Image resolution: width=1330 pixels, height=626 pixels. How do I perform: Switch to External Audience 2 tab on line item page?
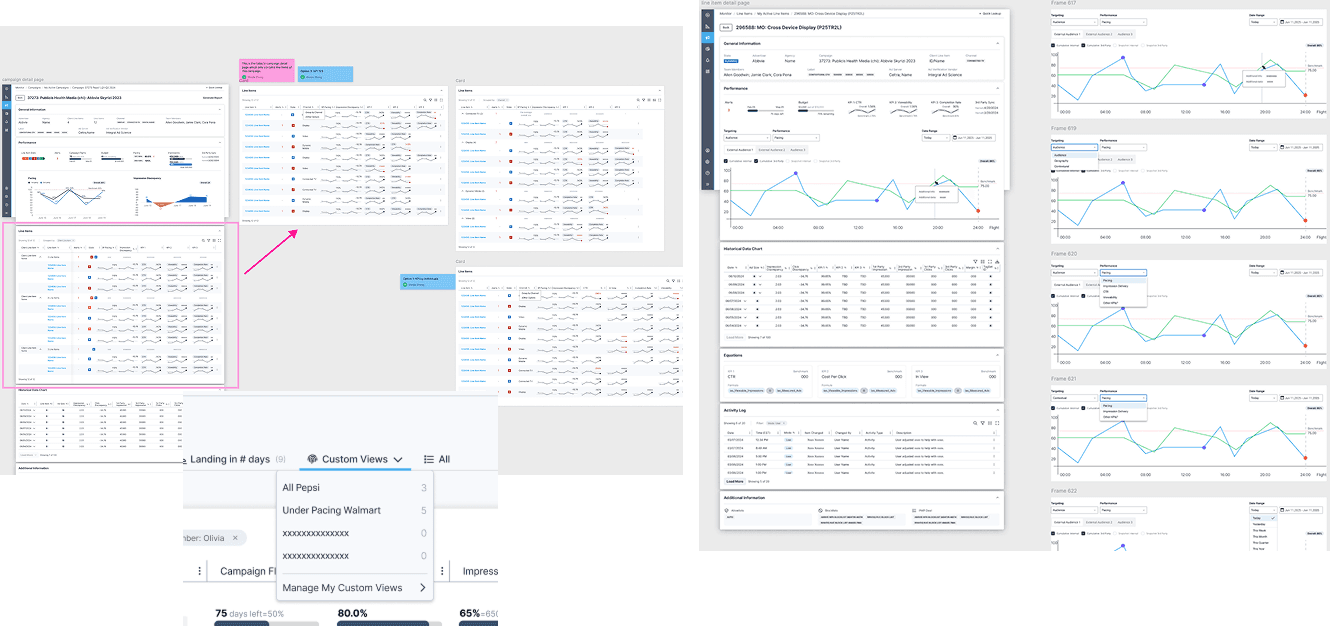772,150
